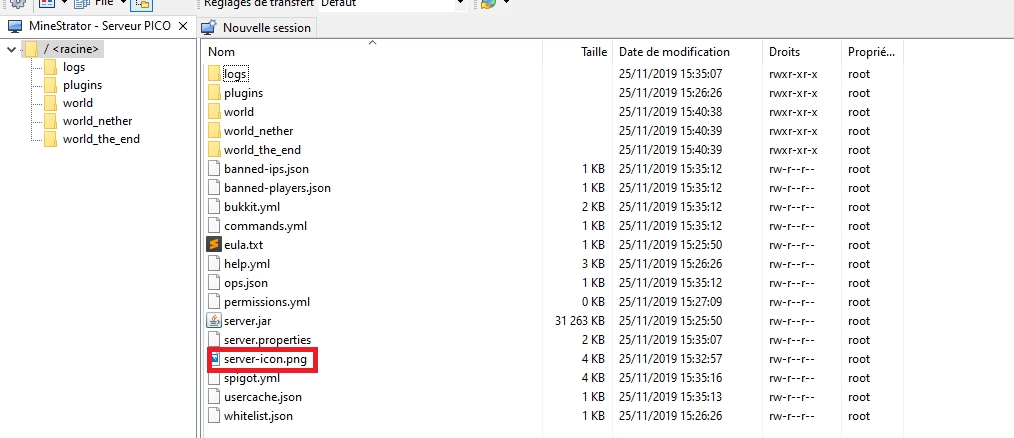1014x438 pixels.
Task: Close the MineStrator session tab
Action: (x=183, y=25)
